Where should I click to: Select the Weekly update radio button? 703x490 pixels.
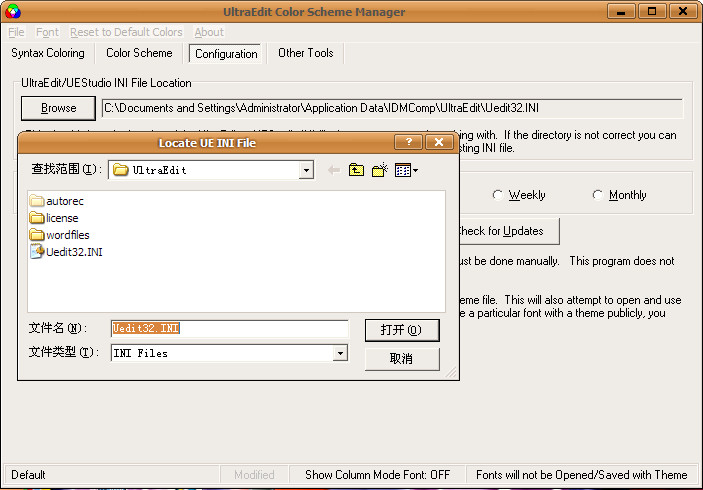pyautogui.click(x=498, y=195)
